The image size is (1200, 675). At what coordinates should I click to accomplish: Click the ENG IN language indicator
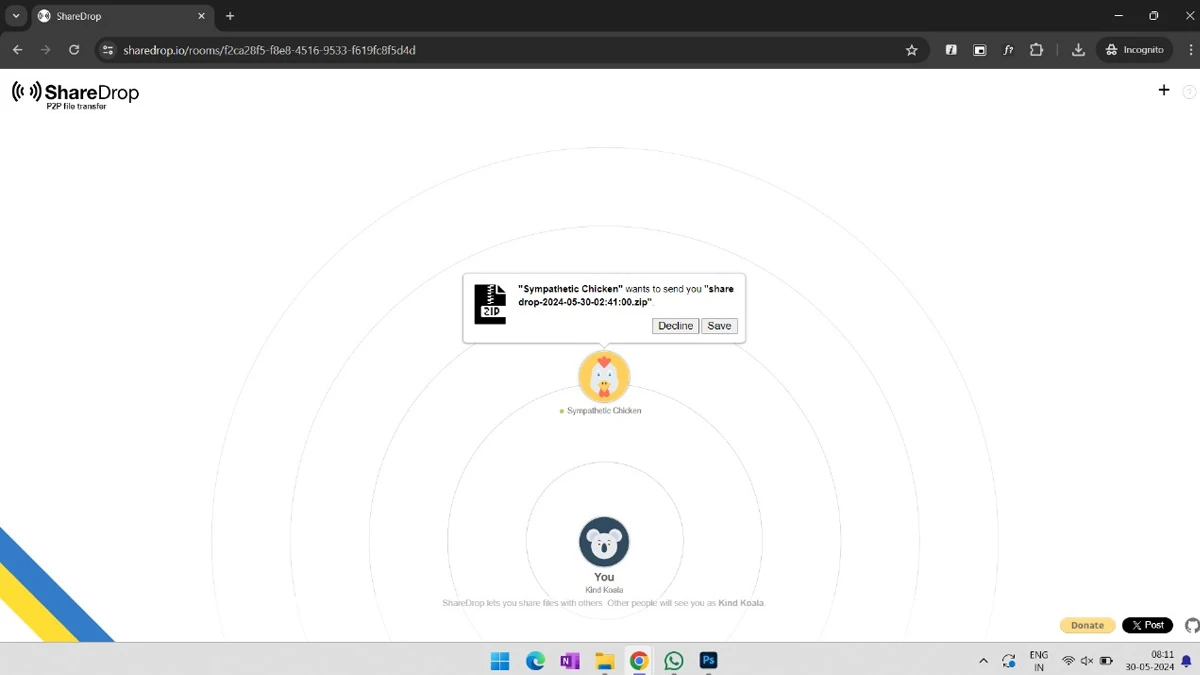[1039, 661]
